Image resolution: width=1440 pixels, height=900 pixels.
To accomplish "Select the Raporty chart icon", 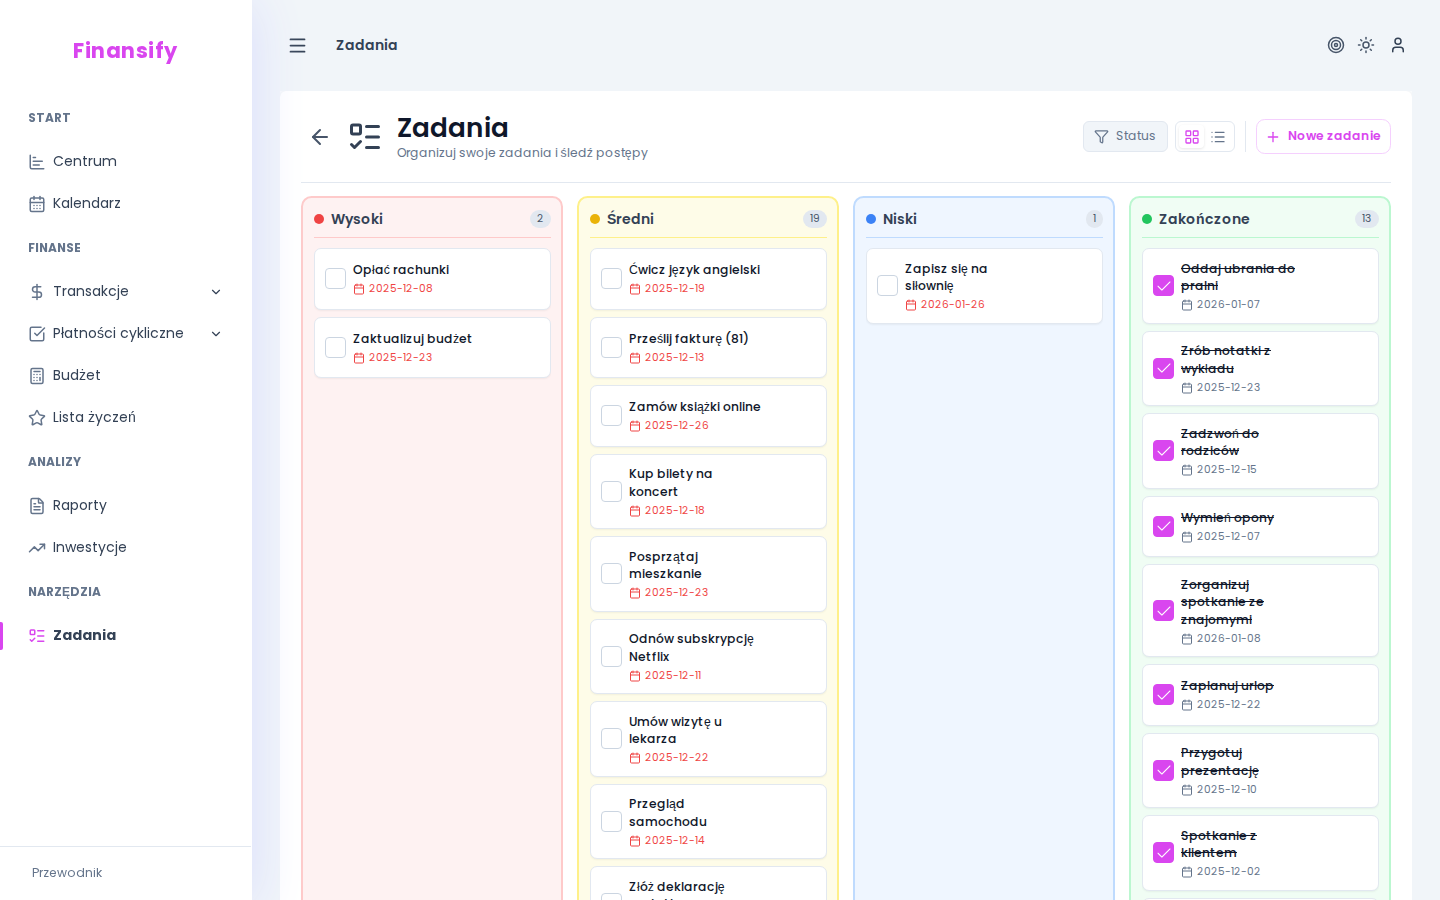I will 36,505.
